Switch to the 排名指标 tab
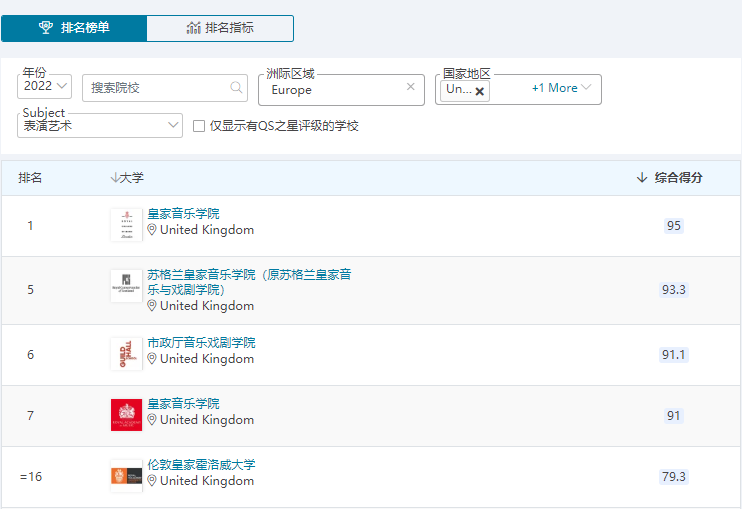The height and width of the screenshot is (509, 742). (x=220, y=28)
